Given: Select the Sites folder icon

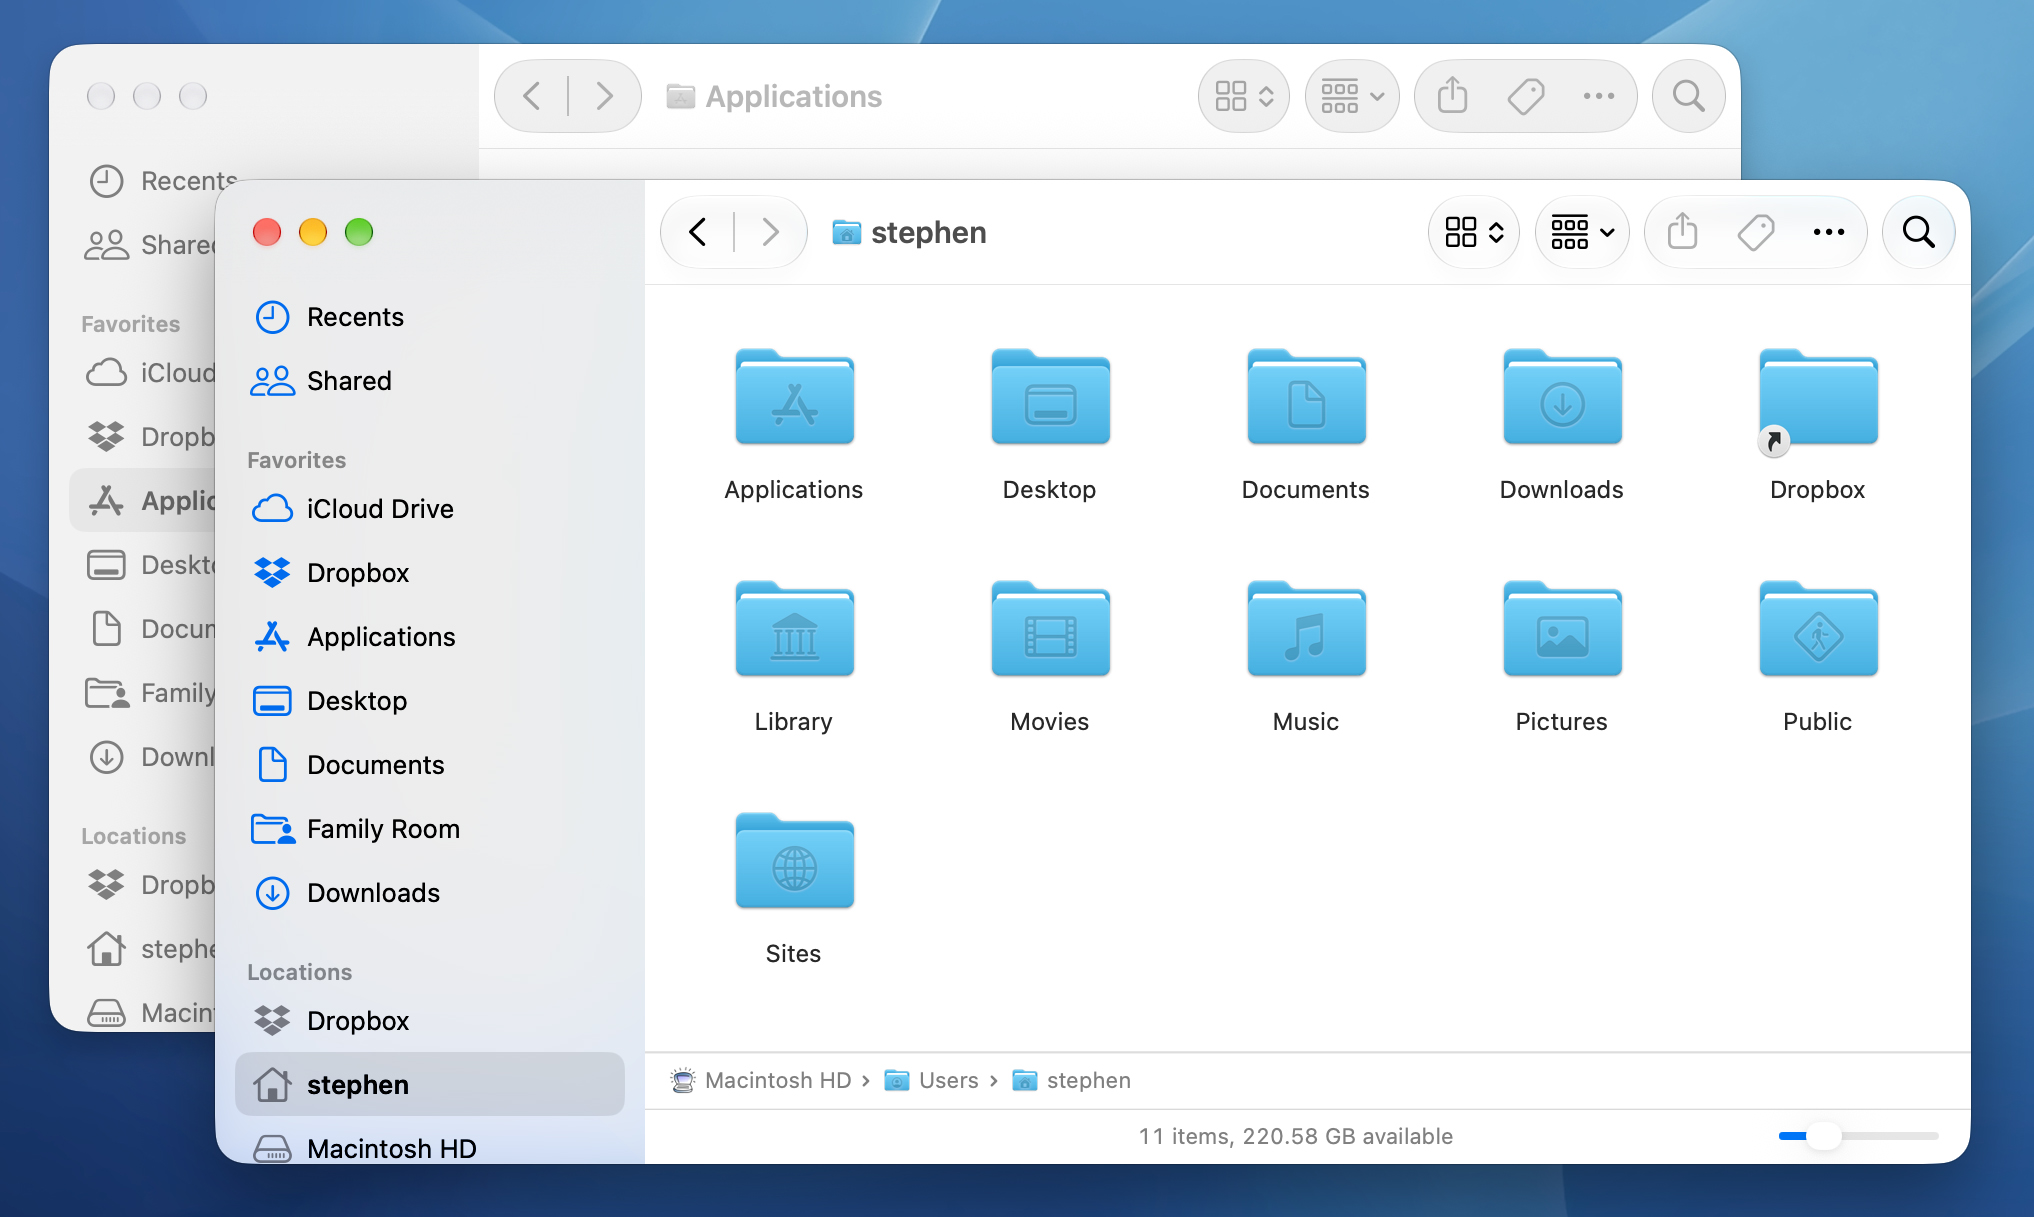Looking at the screenshot, I should (x=794, y=861).
